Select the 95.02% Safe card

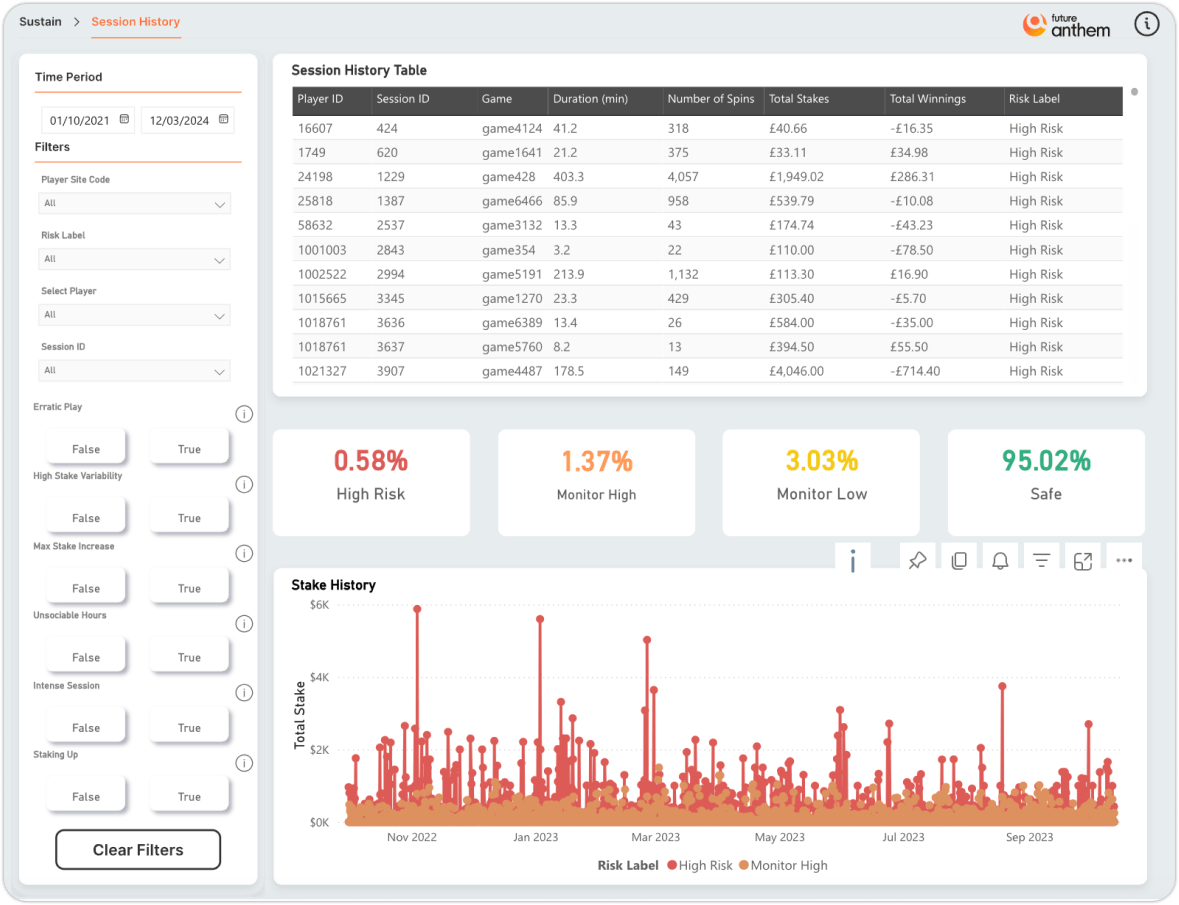coord(1046,482)
